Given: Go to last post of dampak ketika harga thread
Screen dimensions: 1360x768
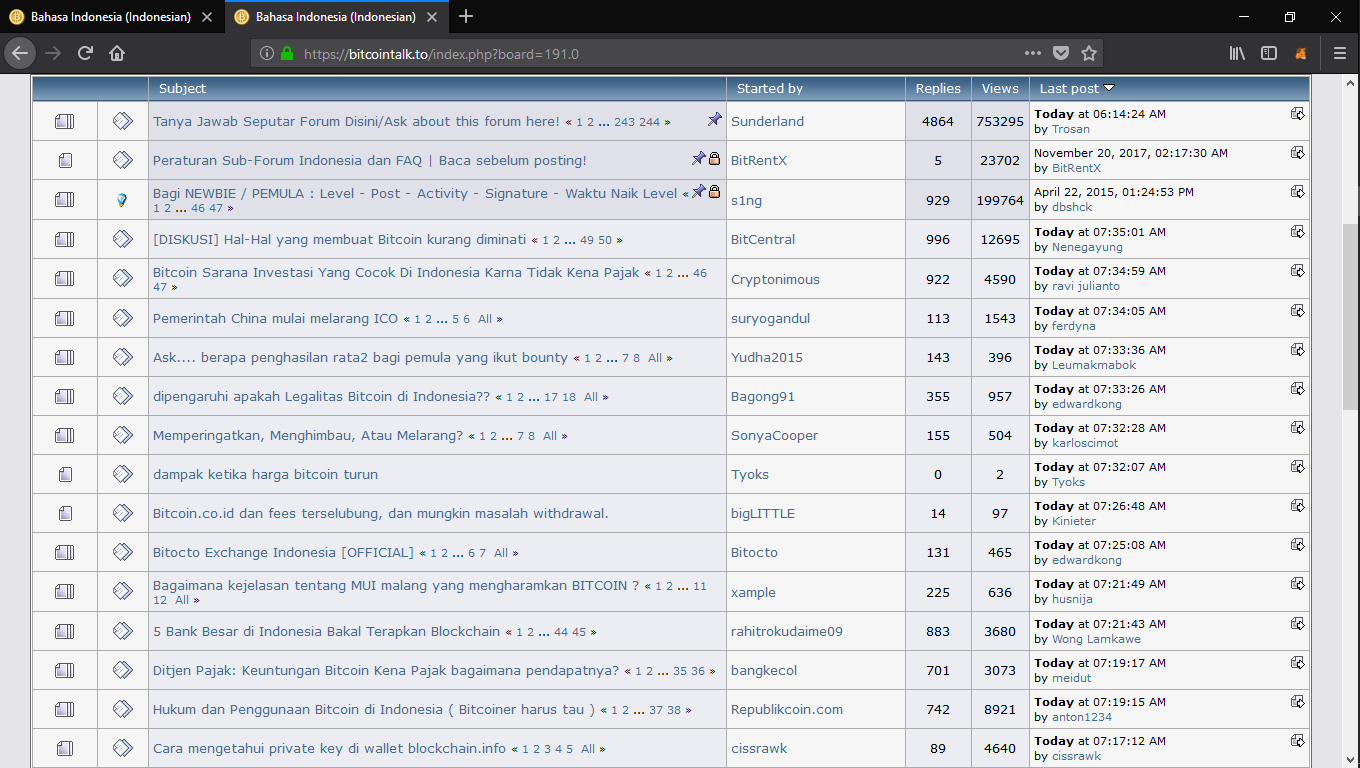Looking at the screenshot, I should pos(1298,466).
